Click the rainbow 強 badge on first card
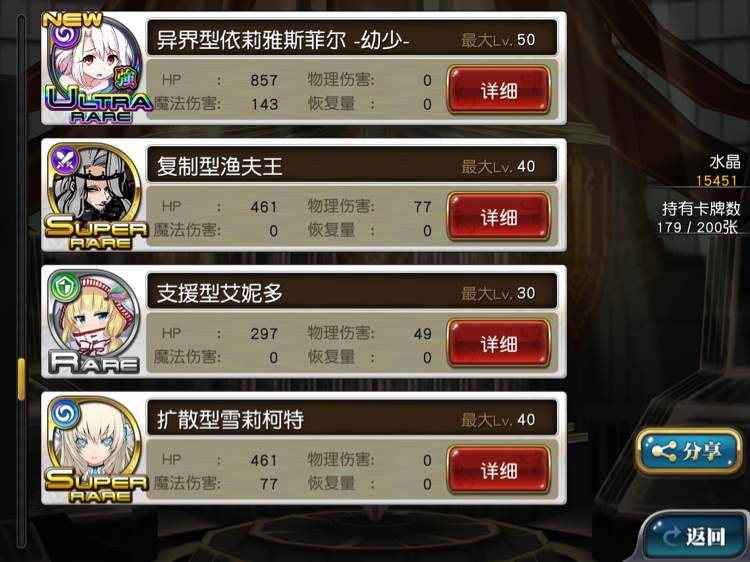 click(x=125, y=77)
